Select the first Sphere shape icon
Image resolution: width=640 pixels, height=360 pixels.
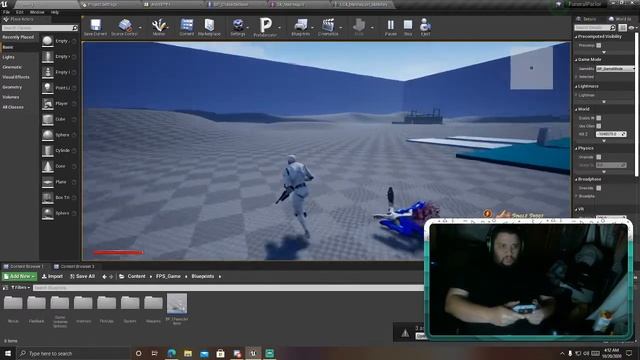click(x=48, y=135)
